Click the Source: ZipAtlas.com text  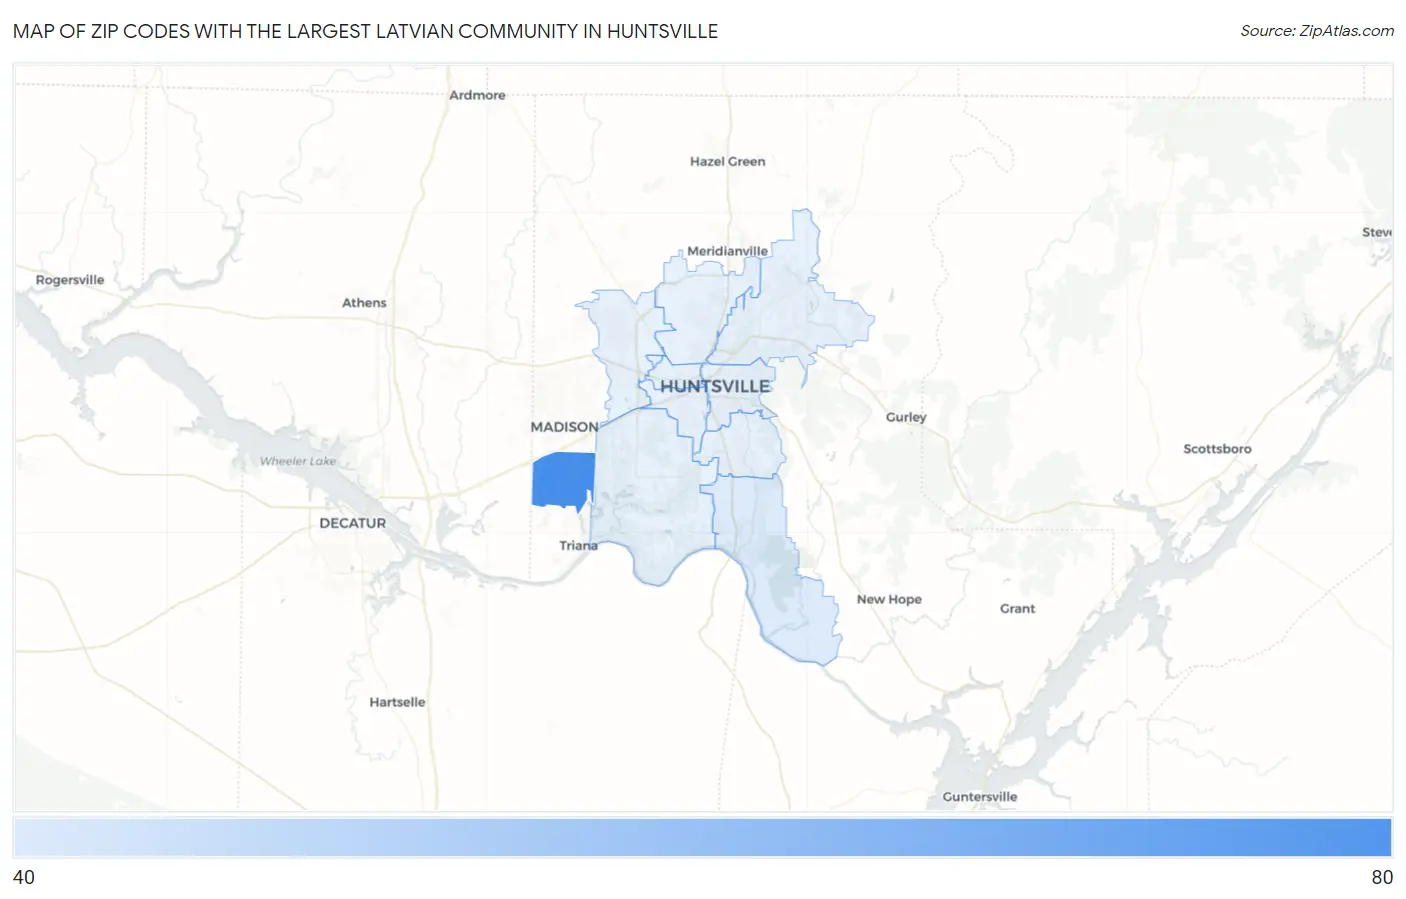[1317, 31]
